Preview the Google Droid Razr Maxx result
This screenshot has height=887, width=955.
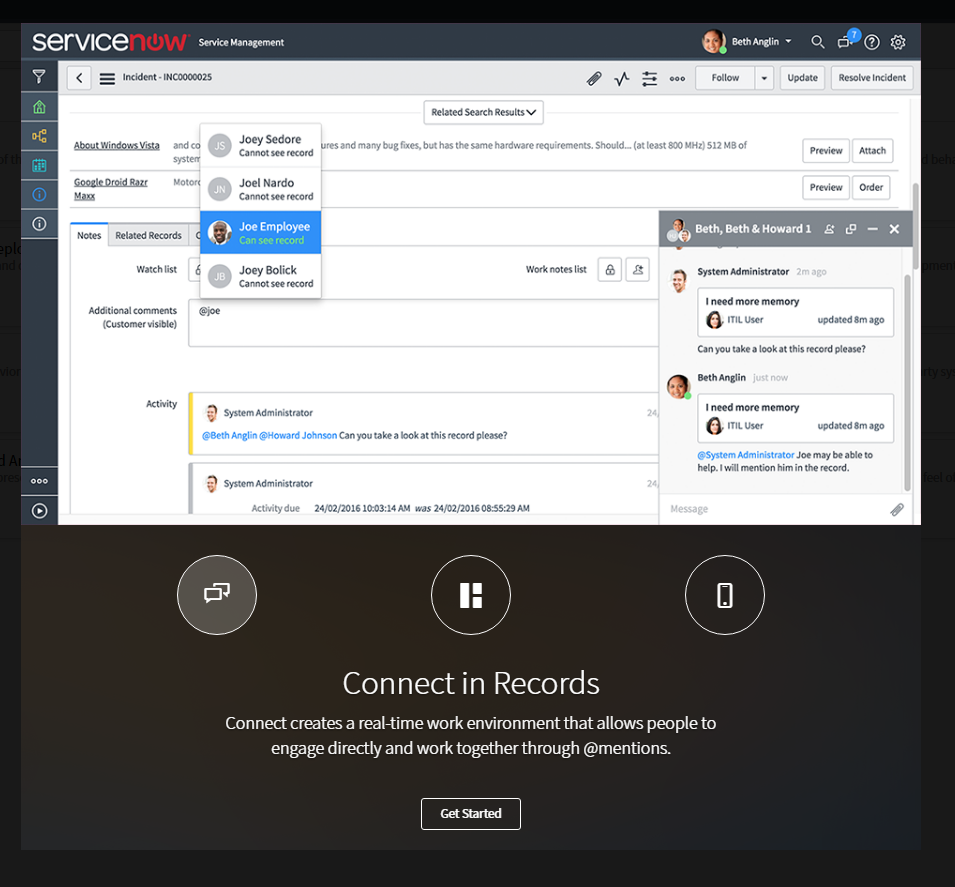[x=826, y=187]
